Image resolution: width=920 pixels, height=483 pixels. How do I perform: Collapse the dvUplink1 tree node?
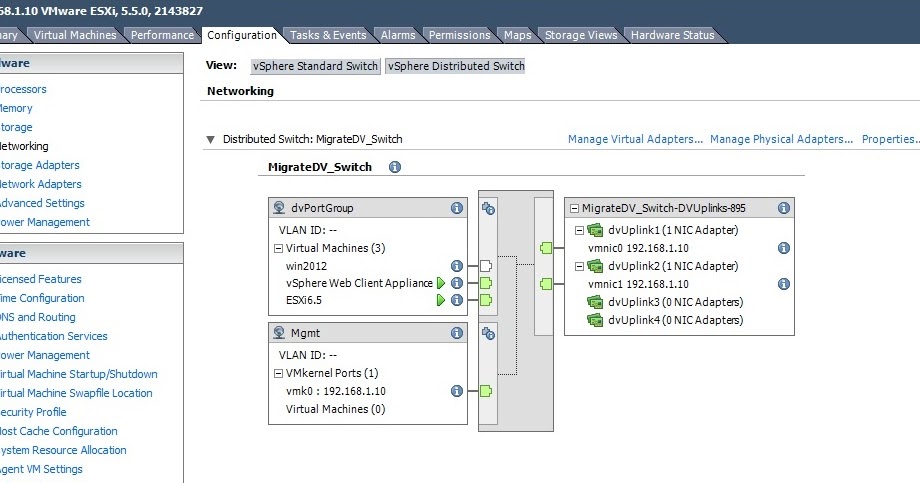click(x=579, y=230)
